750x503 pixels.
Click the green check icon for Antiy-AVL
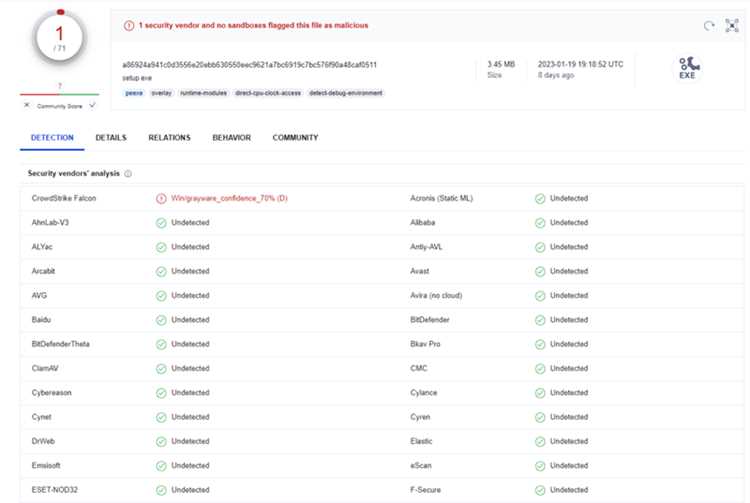540,247
